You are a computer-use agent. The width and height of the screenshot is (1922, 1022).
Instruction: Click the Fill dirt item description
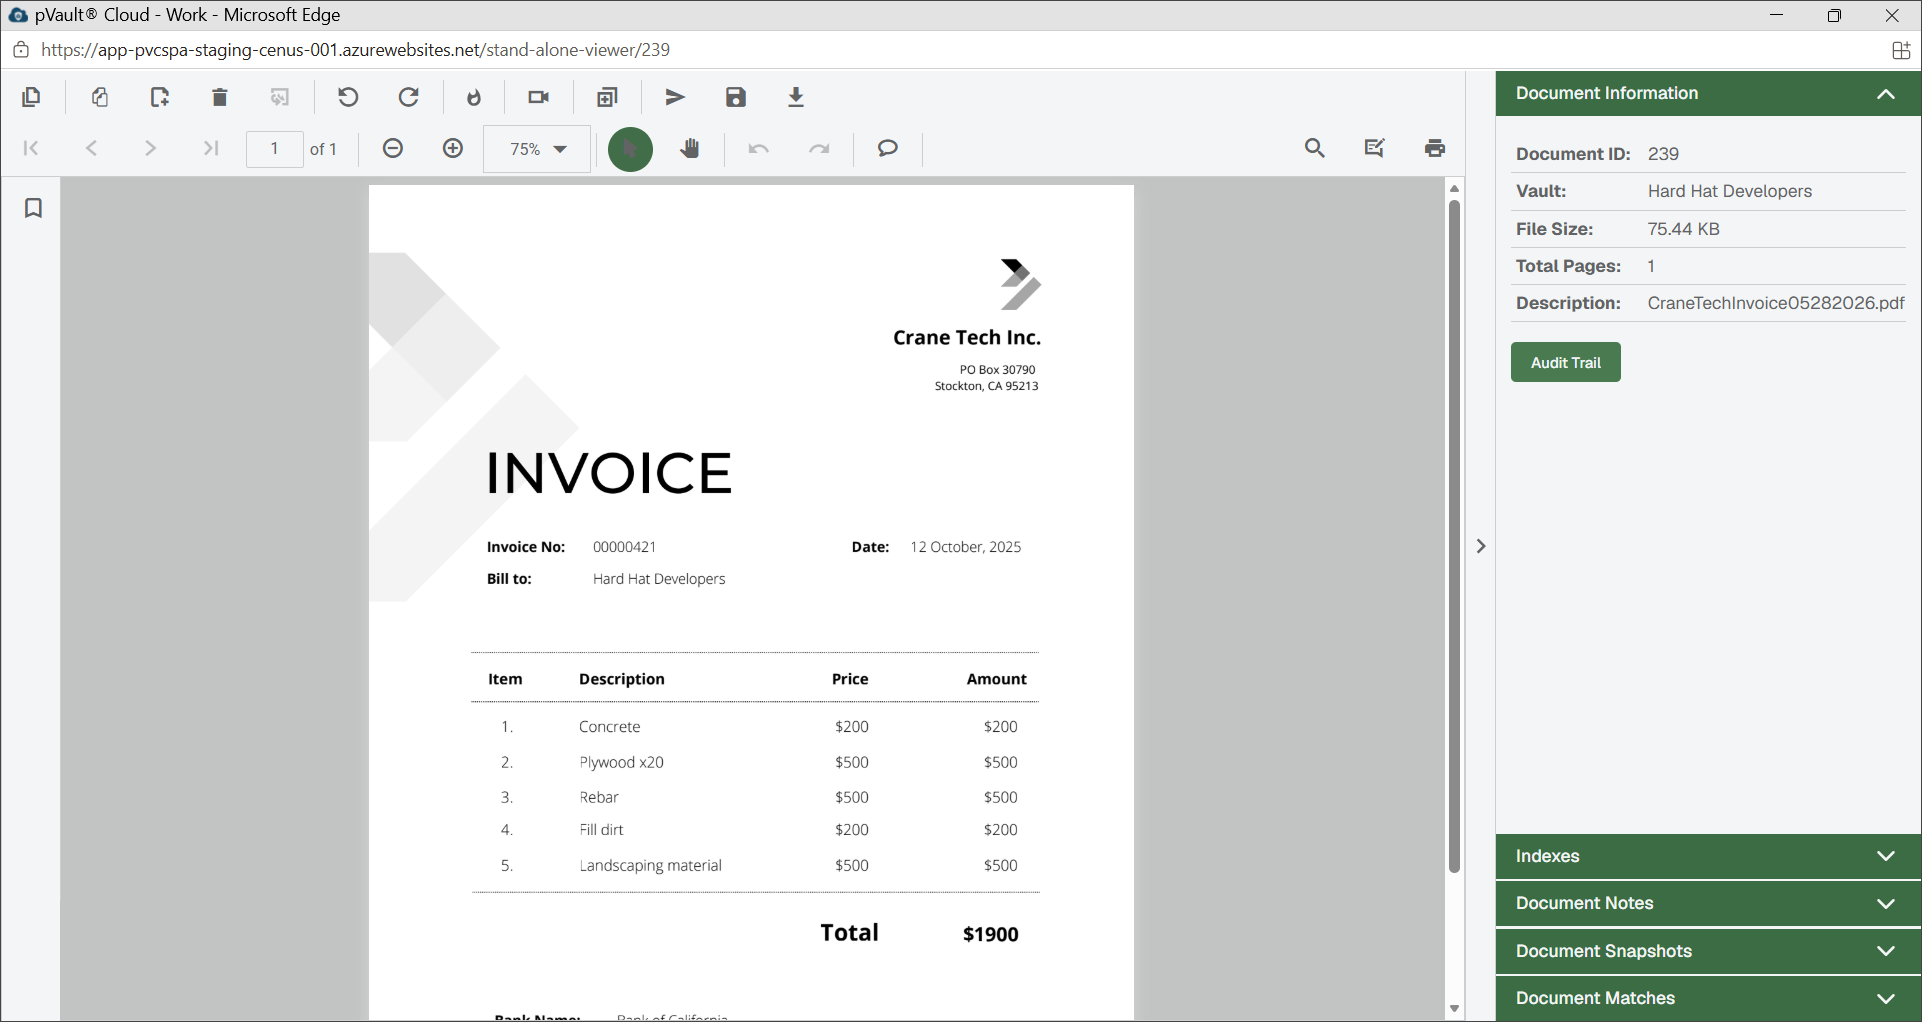602,830
